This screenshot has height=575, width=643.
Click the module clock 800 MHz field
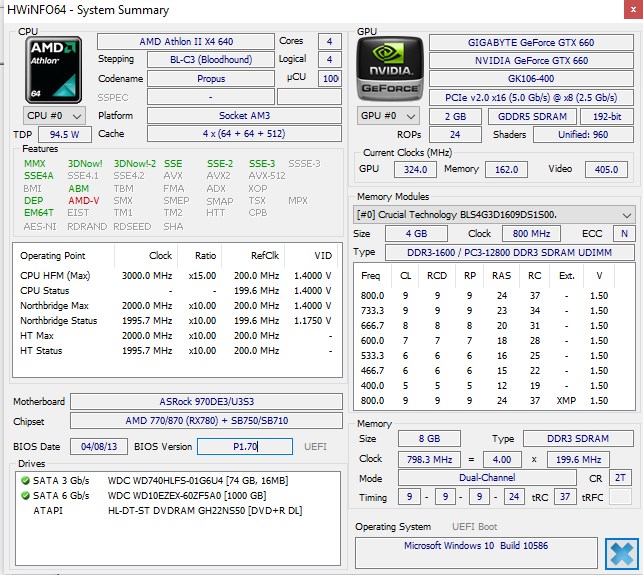[531, 234]
